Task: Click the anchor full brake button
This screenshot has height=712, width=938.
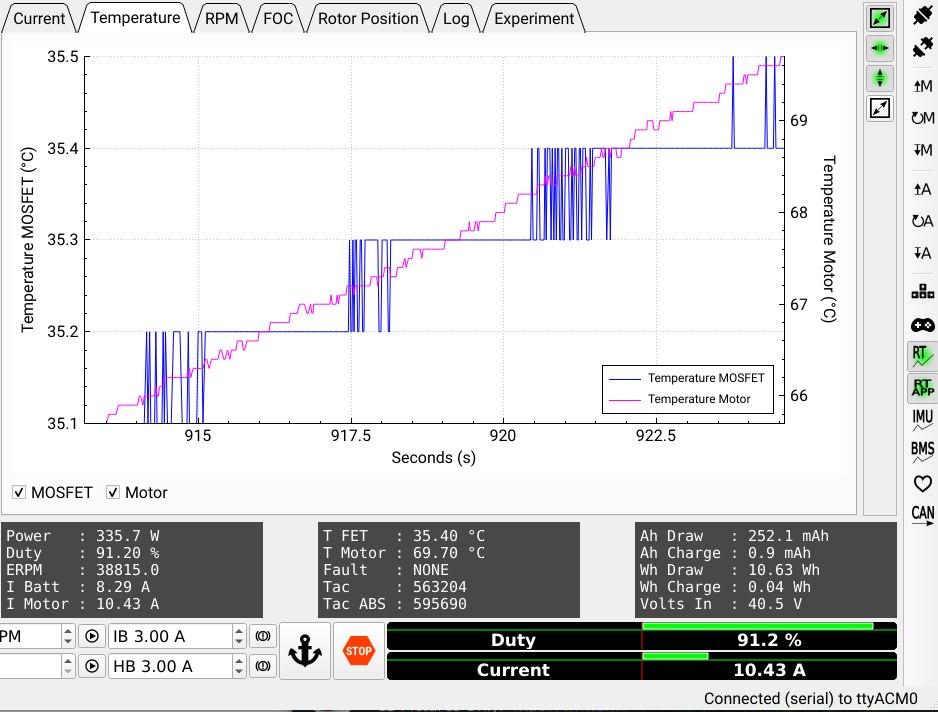Action: click(305, 651)
